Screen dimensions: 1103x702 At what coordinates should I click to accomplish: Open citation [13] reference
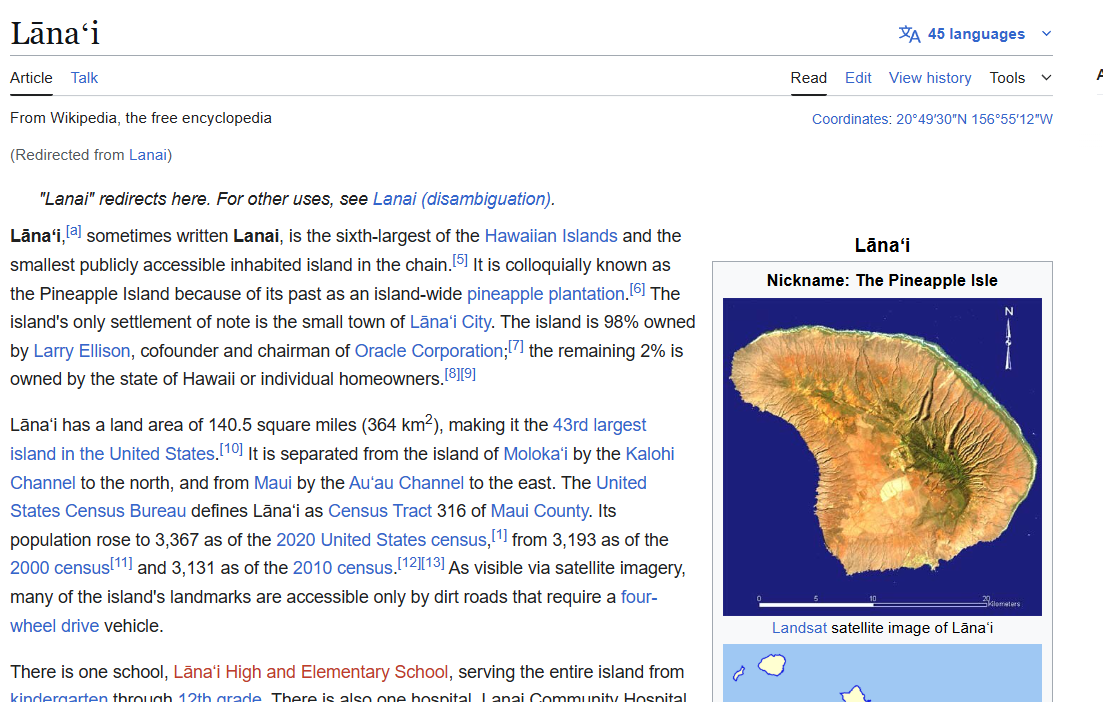(433, 563)
